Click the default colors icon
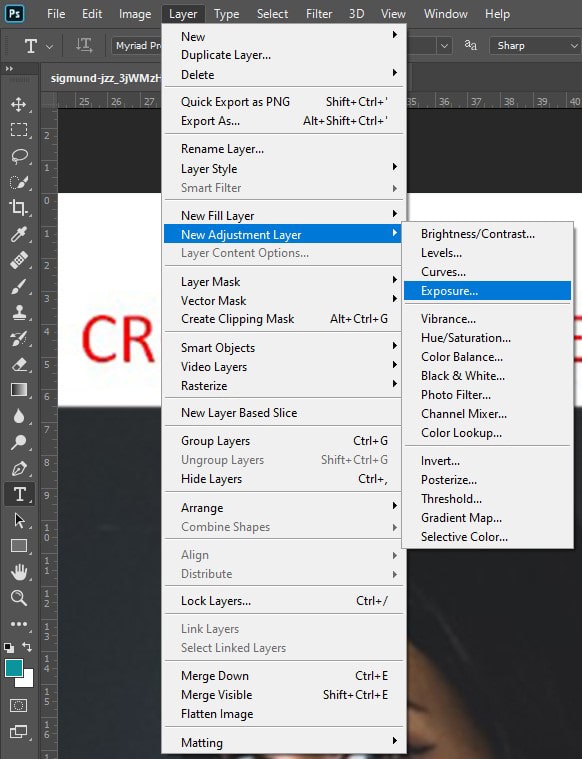Screen dimensions: 582x759 tap(9, 648)
